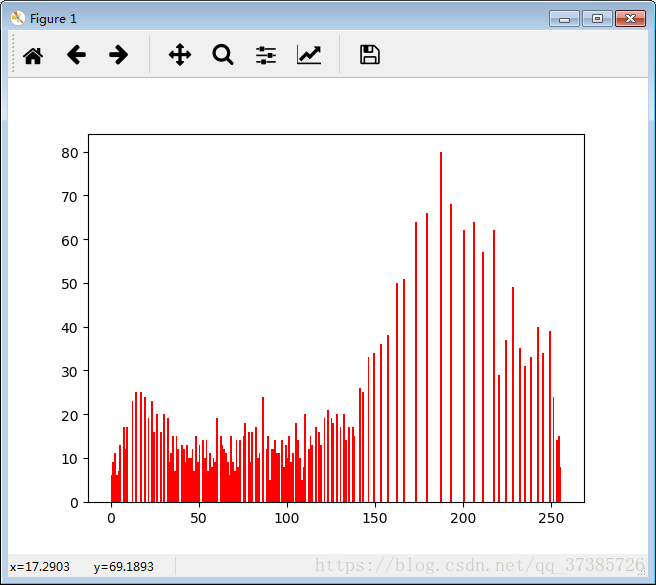Activate the Pan axes tool
Image resolution: width=656 pixels, height=585 pixels.
tap(180, 55)
